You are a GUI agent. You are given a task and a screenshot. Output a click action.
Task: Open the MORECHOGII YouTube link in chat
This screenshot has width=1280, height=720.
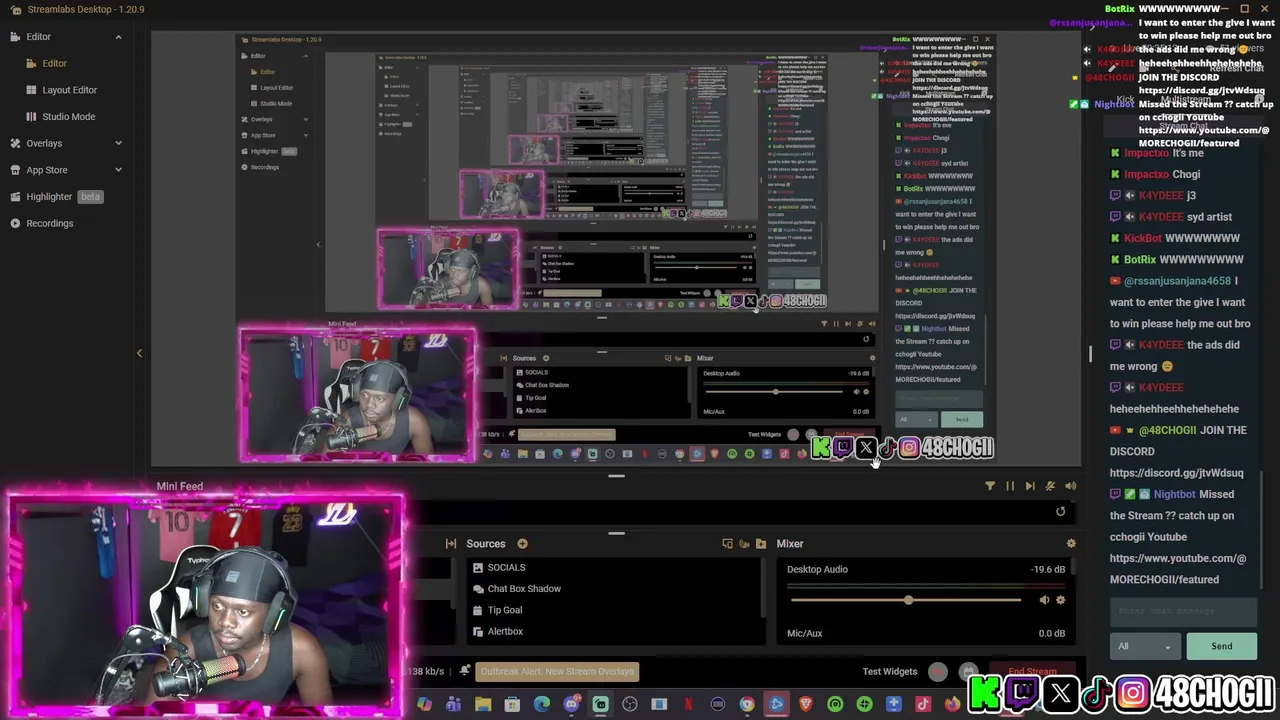(x=1177, y=569)
